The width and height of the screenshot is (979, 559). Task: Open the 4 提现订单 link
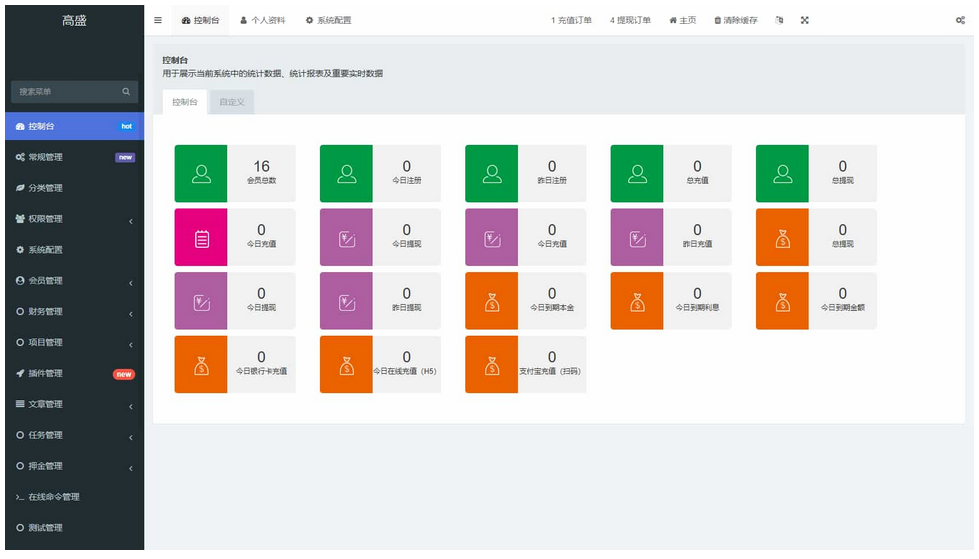[630, 20]
